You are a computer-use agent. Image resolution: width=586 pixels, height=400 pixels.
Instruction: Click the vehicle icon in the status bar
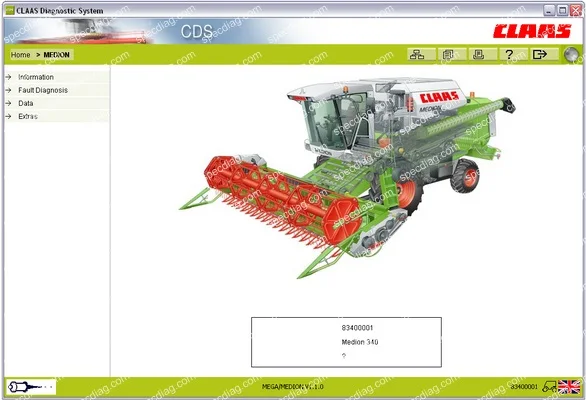[x=549, y=387]
